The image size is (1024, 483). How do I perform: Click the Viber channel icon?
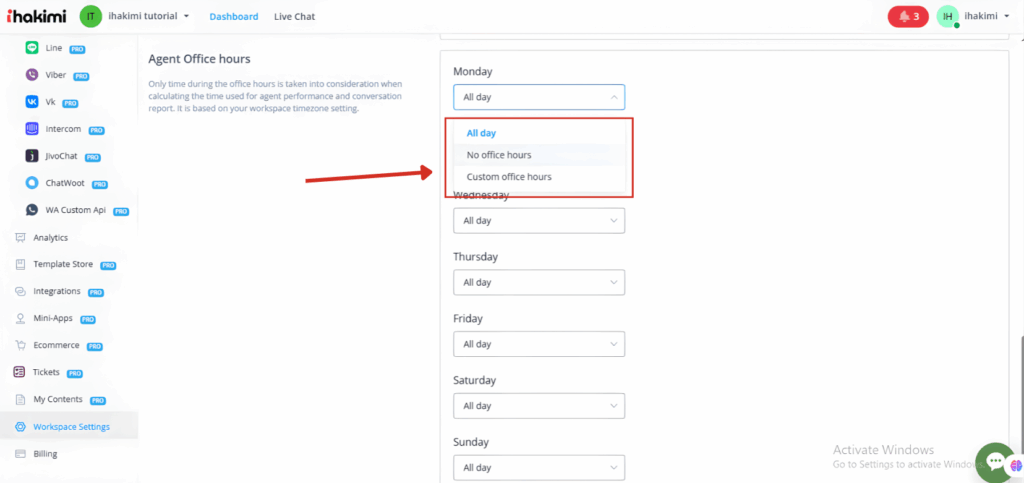pyautogui.click(x=32, y=74)
